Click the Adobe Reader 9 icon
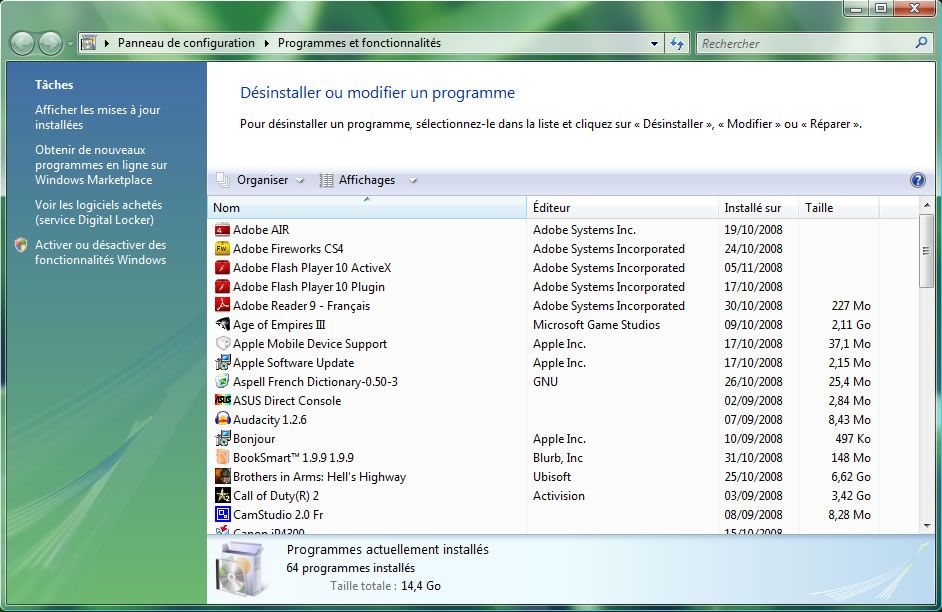 tap(222, 306)
